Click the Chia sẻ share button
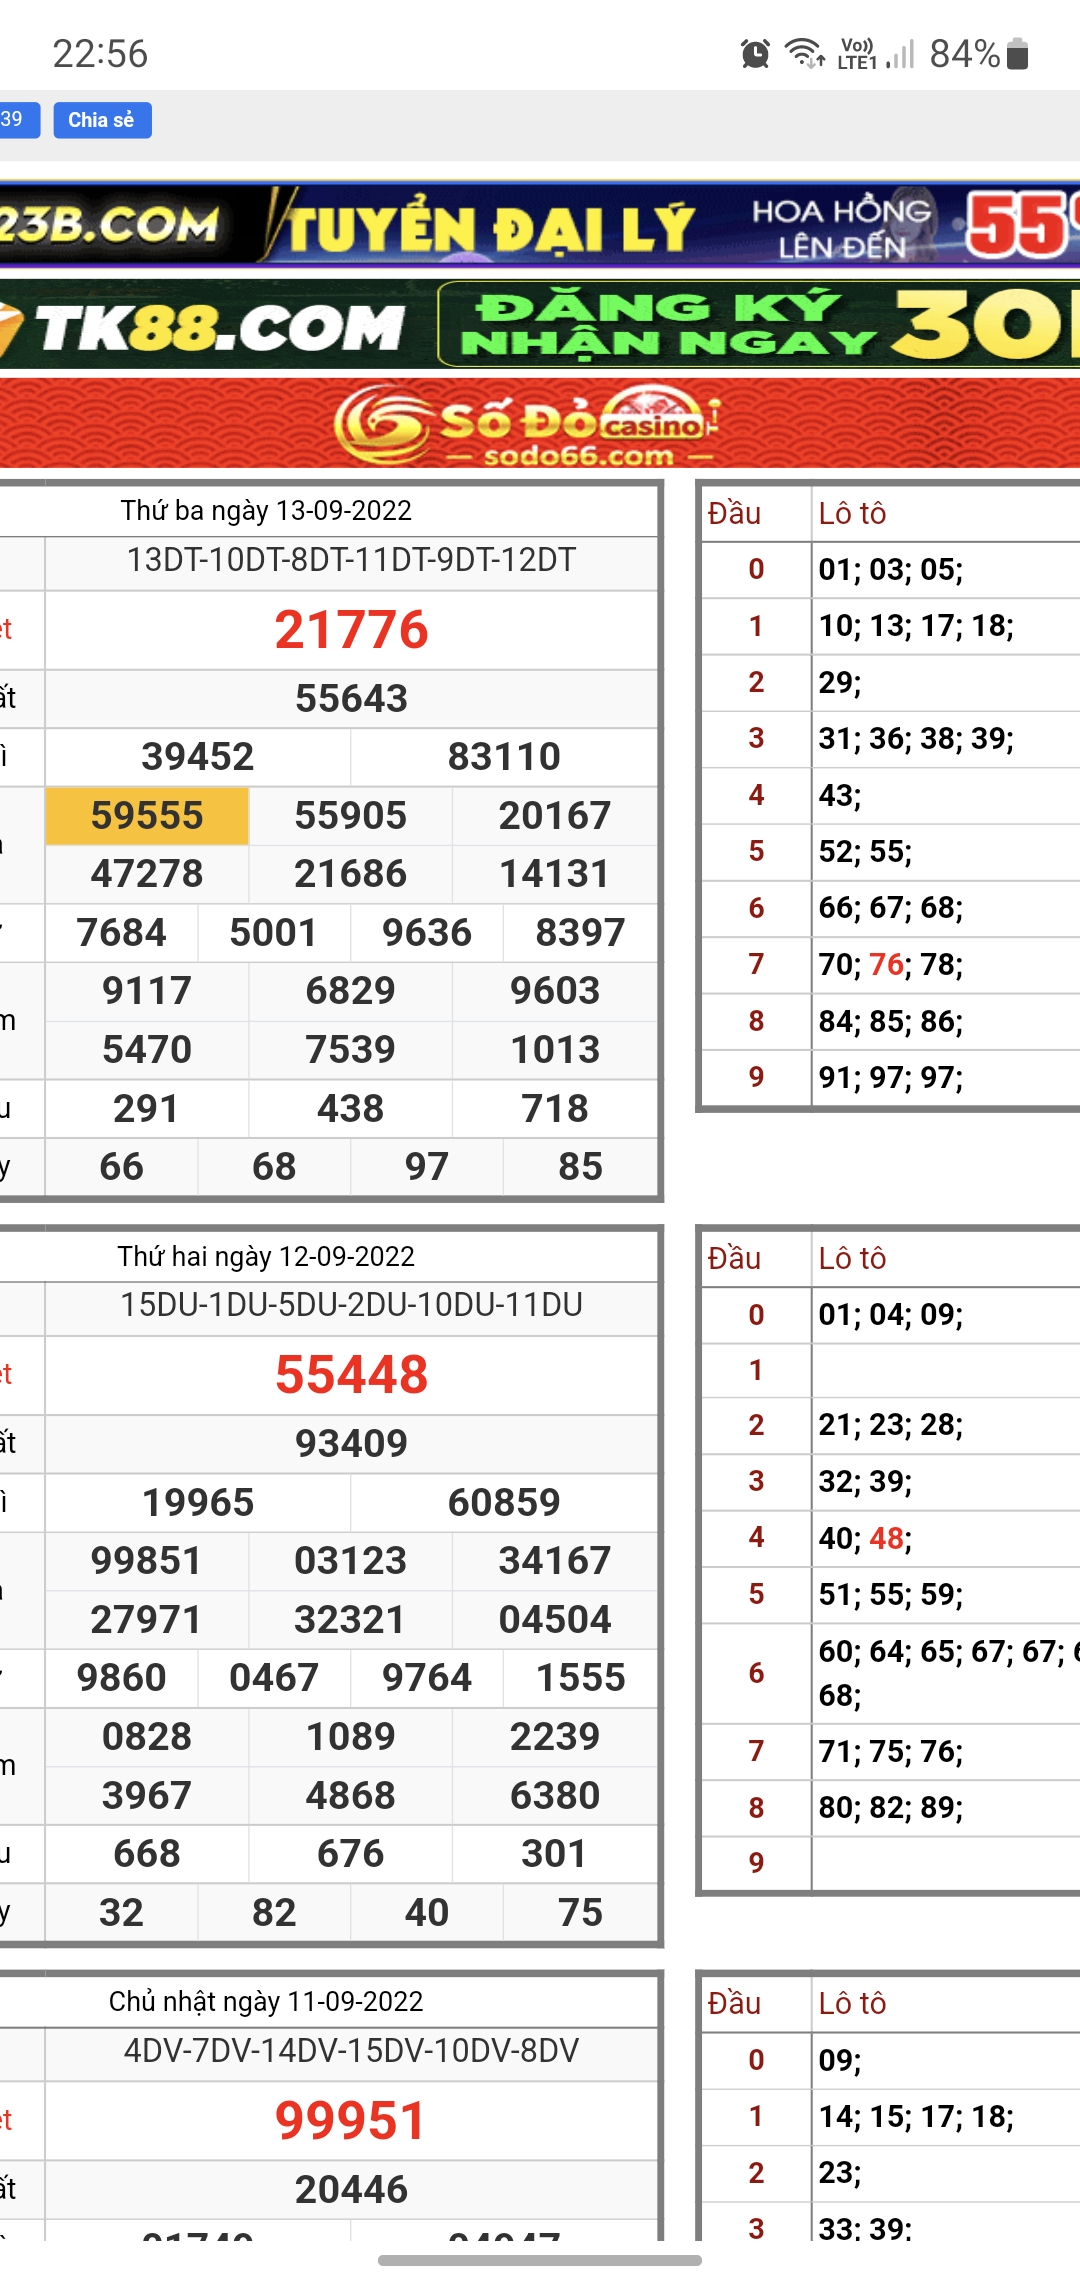The height and width of the screenshot is (2280, 1080). coord(101,120)
